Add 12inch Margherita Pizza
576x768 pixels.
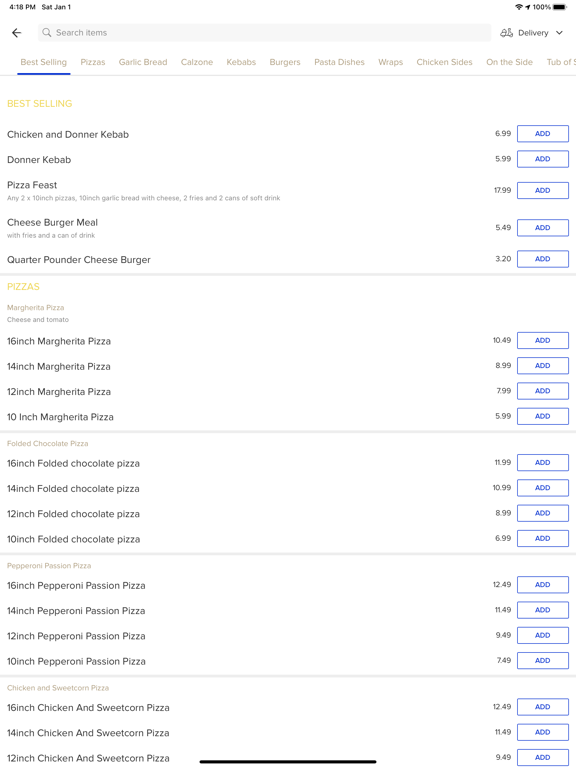pos(543,391)
